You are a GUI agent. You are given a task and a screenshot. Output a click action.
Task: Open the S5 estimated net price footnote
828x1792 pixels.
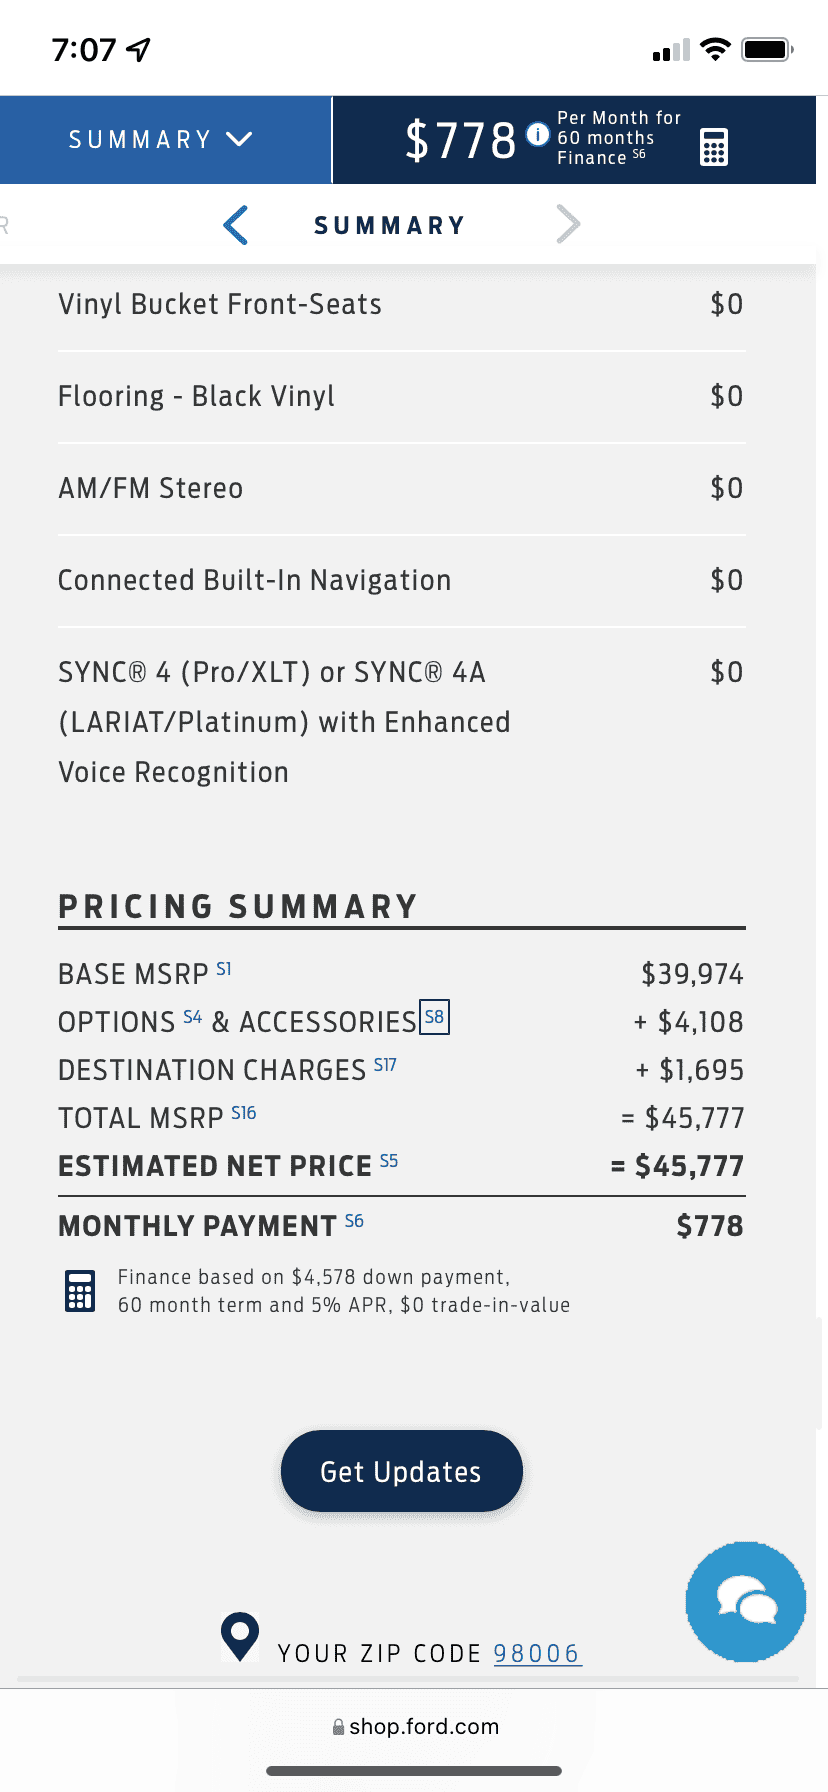click(389, 1161)
